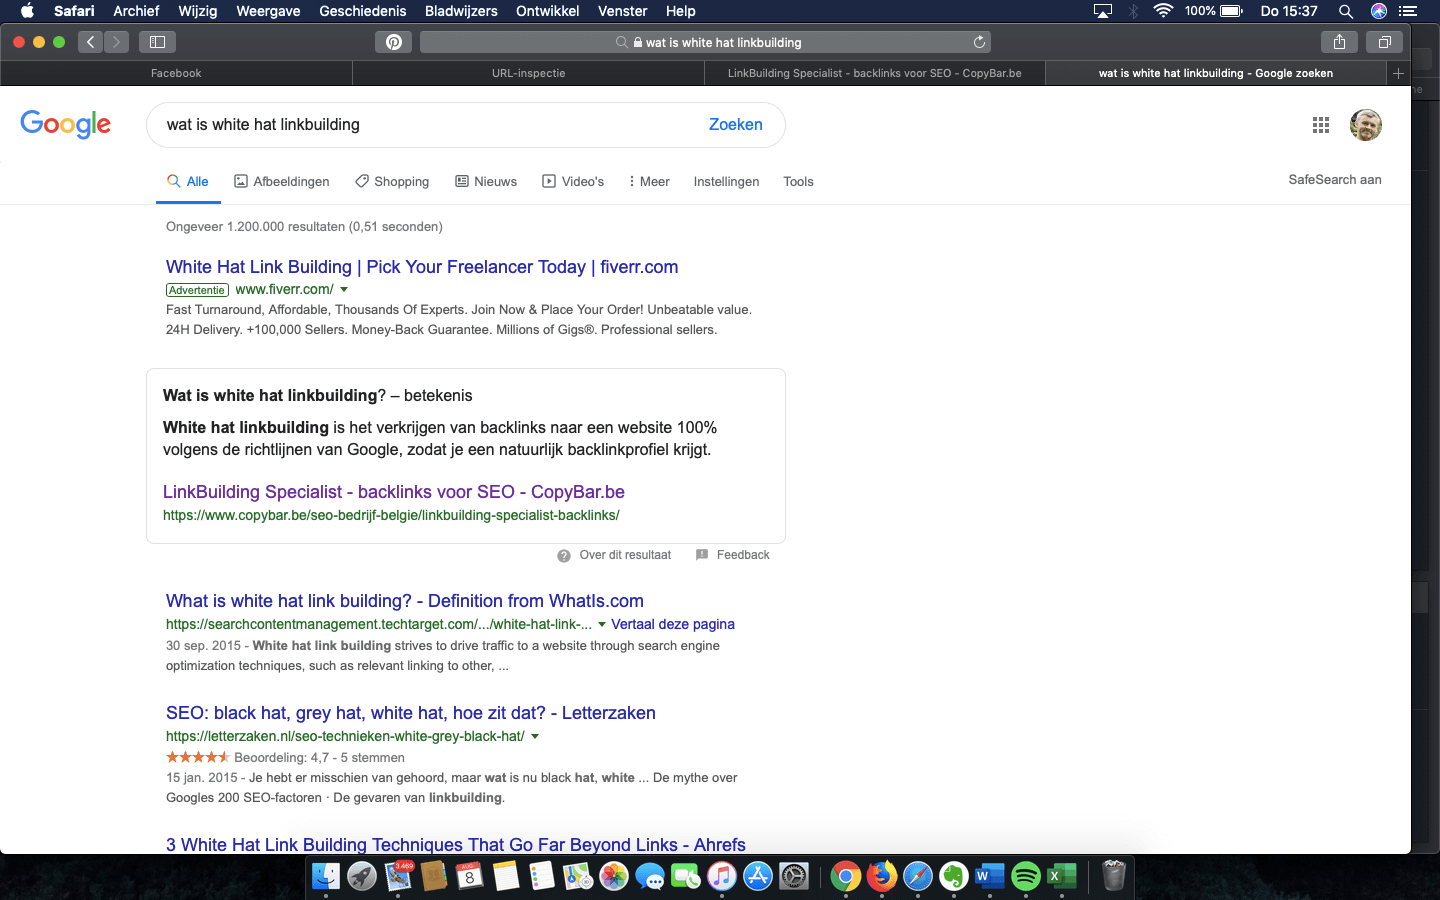Open Notification Center list icon

1409,11
